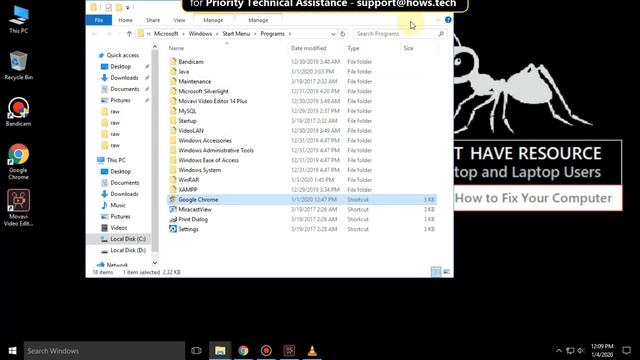Open the This PC desktop icon
Screen dimensions: 640x360
(18, 19)
